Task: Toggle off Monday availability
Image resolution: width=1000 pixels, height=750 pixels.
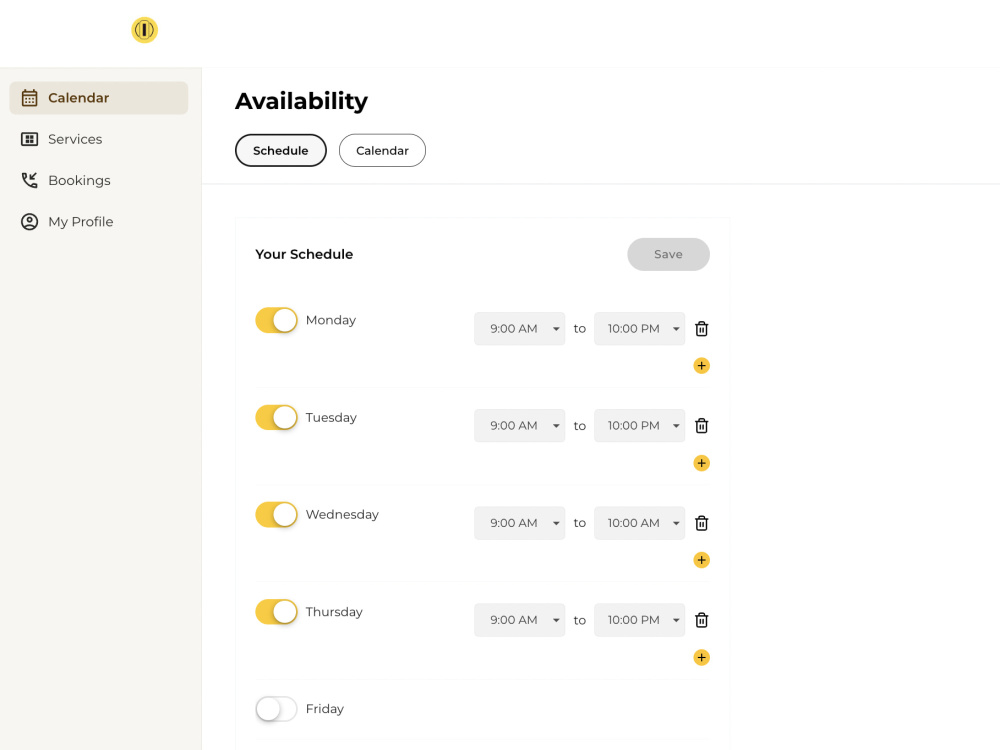Action: (276, 320)
